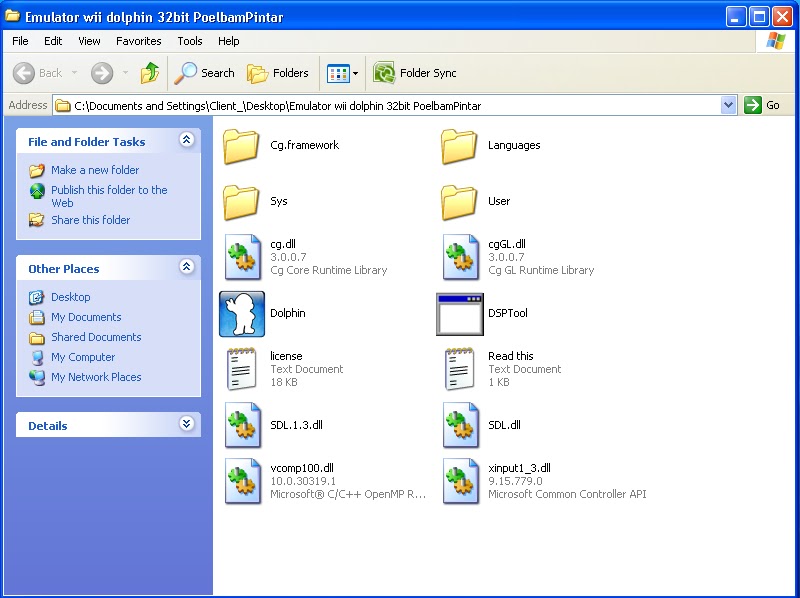Select the xinput1_3.dll controller API file
The height and width of the screenshot is (598, 800).
pos(459,481)
